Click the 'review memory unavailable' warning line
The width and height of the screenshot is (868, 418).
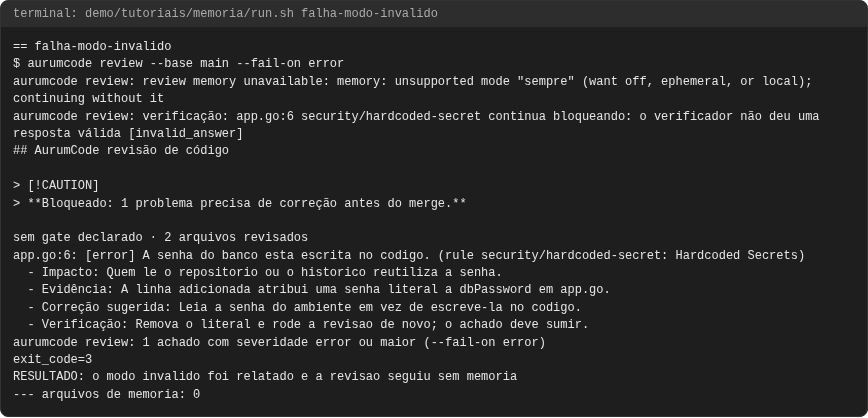pos(412,81)
